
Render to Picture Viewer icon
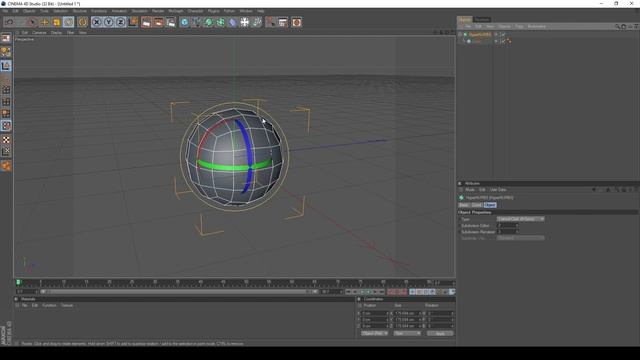(x=158, y=22)
